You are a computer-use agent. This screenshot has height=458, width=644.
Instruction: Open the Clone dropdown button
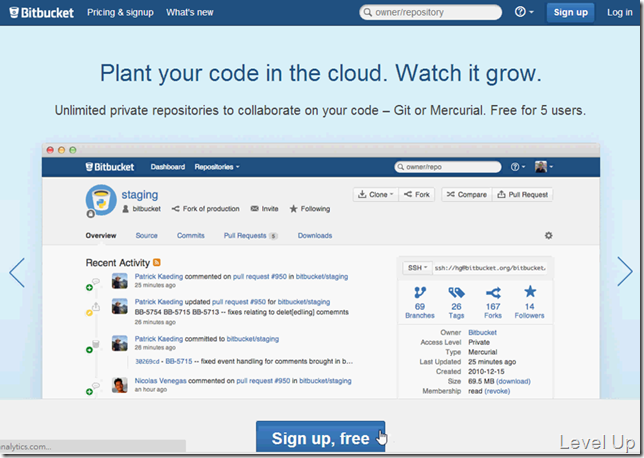[375, 194]
